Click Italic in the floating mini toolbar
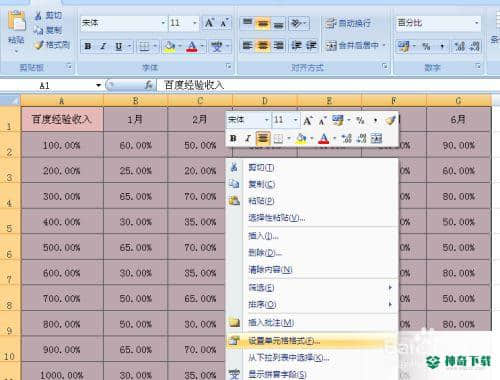The height and width of the screenshot is (380, 500). coord(248,138)
